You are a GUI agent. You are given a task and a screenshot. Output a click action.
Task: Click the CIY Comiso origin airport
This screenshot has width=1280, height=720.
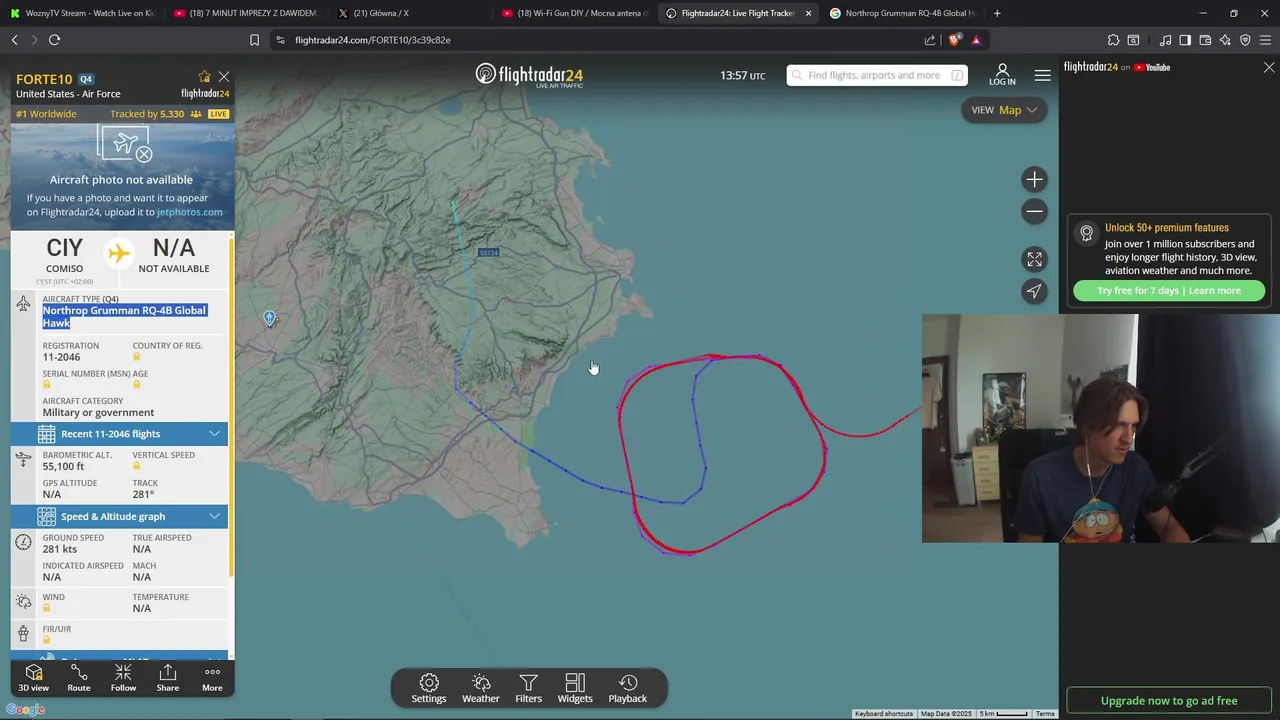click(64, 255)
